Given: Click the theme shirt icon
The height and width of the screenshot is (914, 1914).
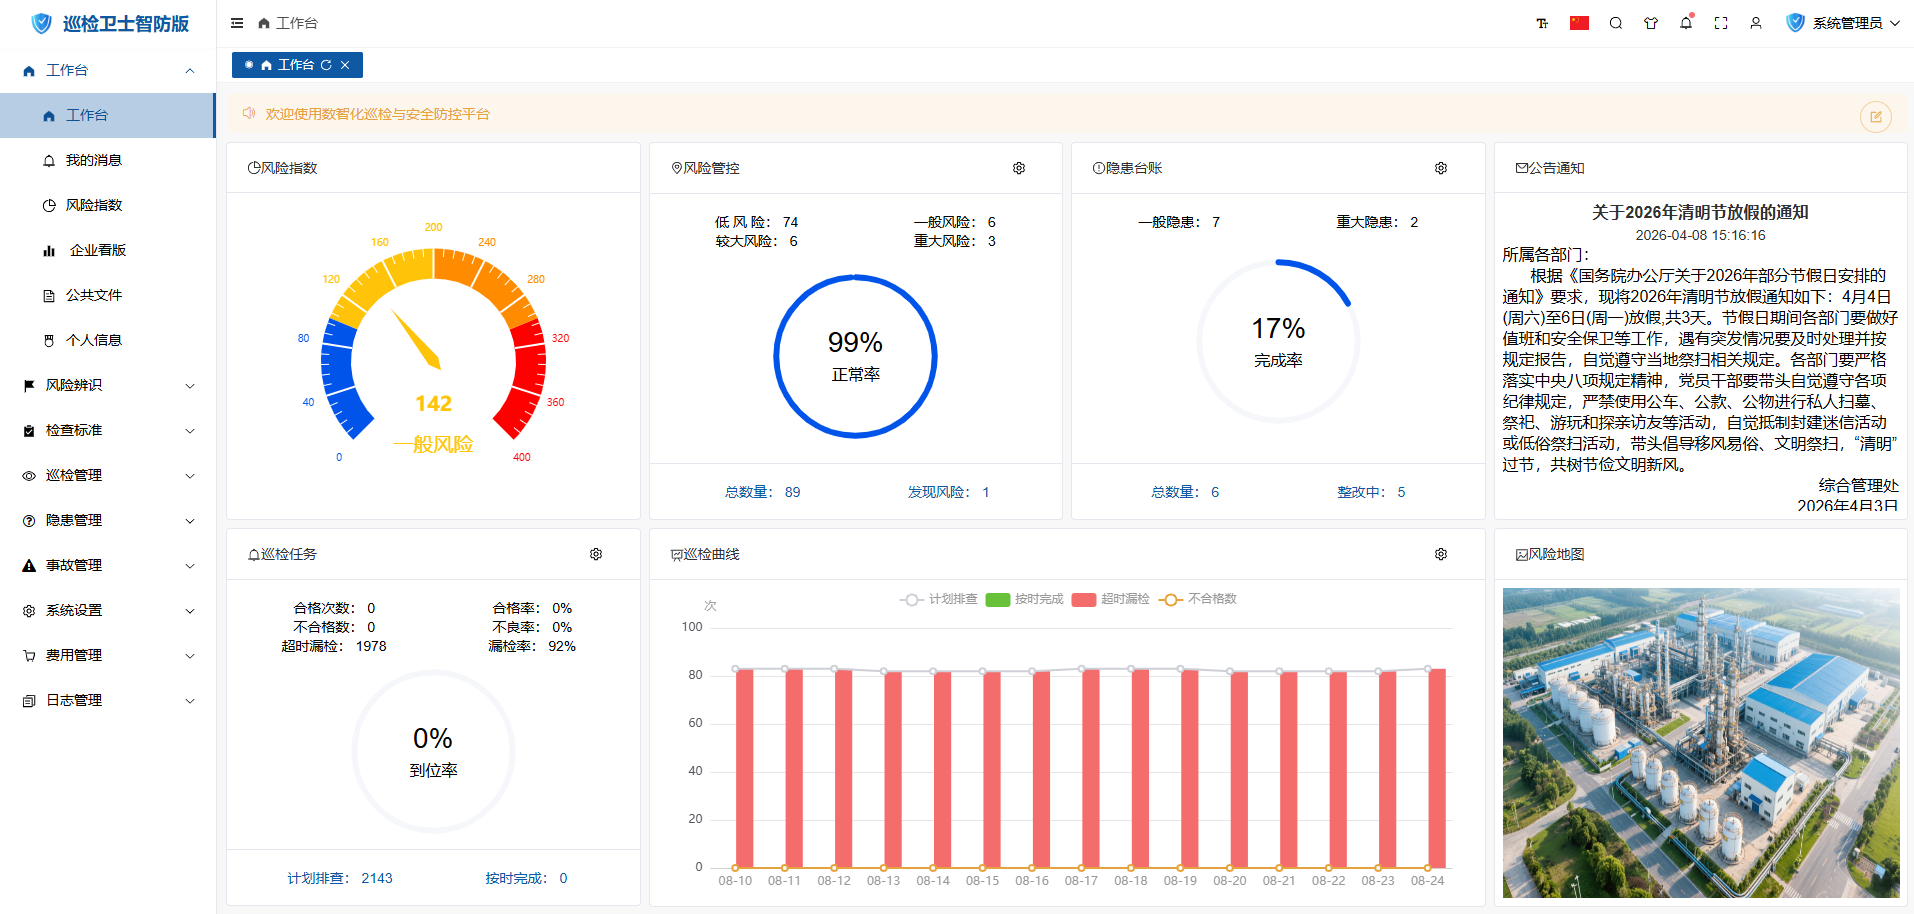Looking at the screenshot, I should click(1651, 23).
